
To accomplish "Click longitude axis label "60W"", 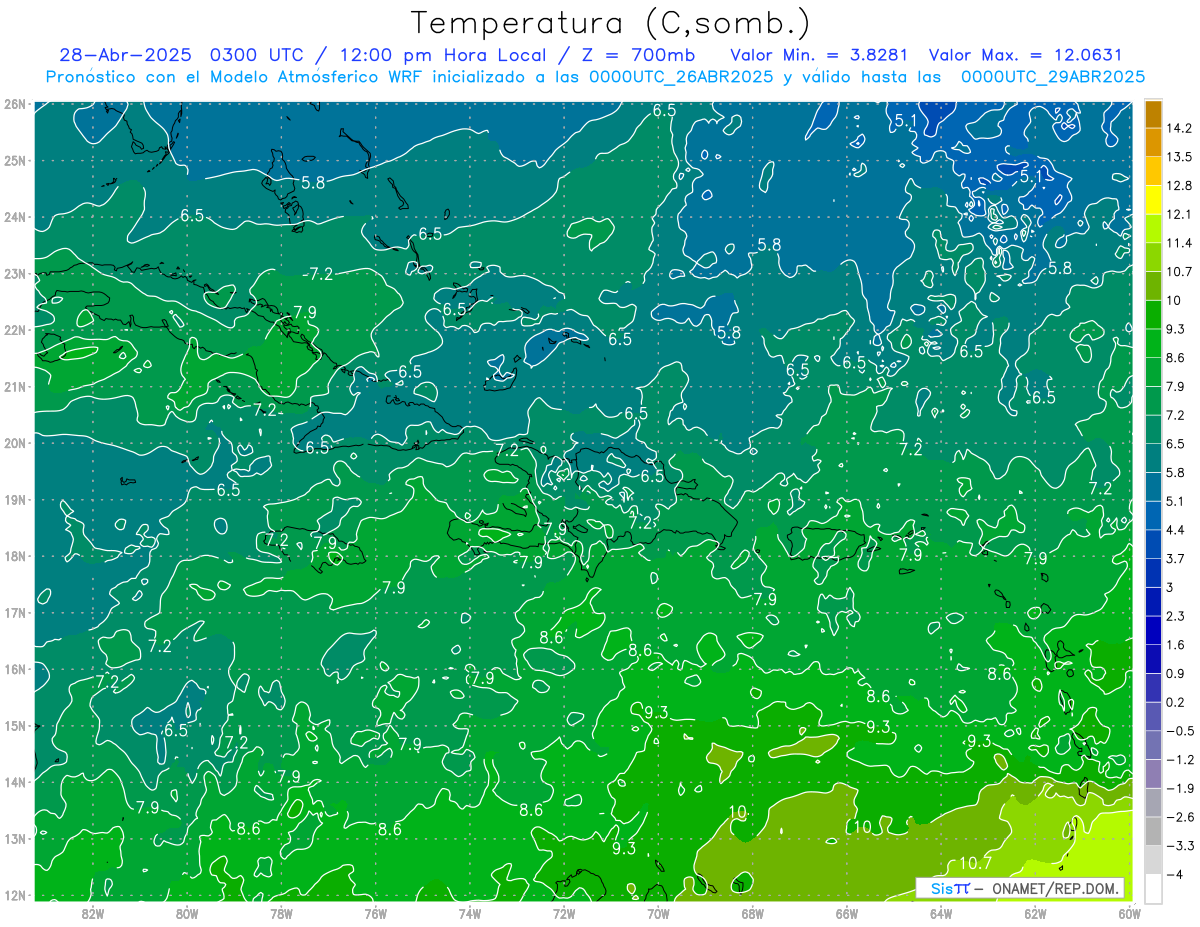I will [x=1128, y=912].
